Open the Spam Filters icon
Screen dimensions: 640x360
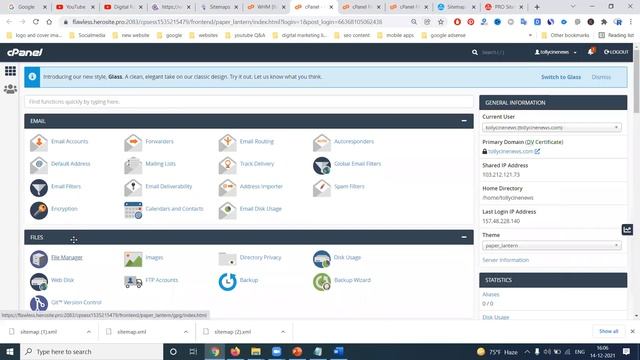pyautogui.click(x=322, y=187)
